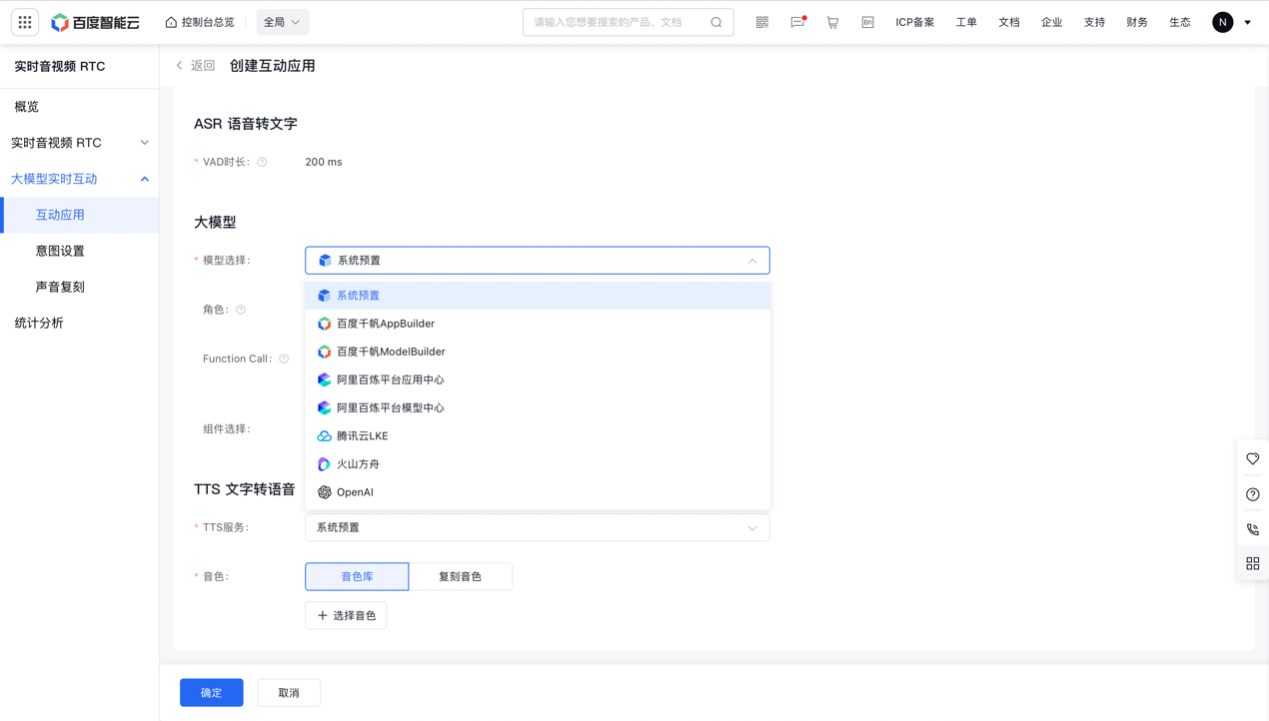Collapse the 模型选择 dropdown arrow
The width and height of the screenshot is (1269, 721).
752,261
